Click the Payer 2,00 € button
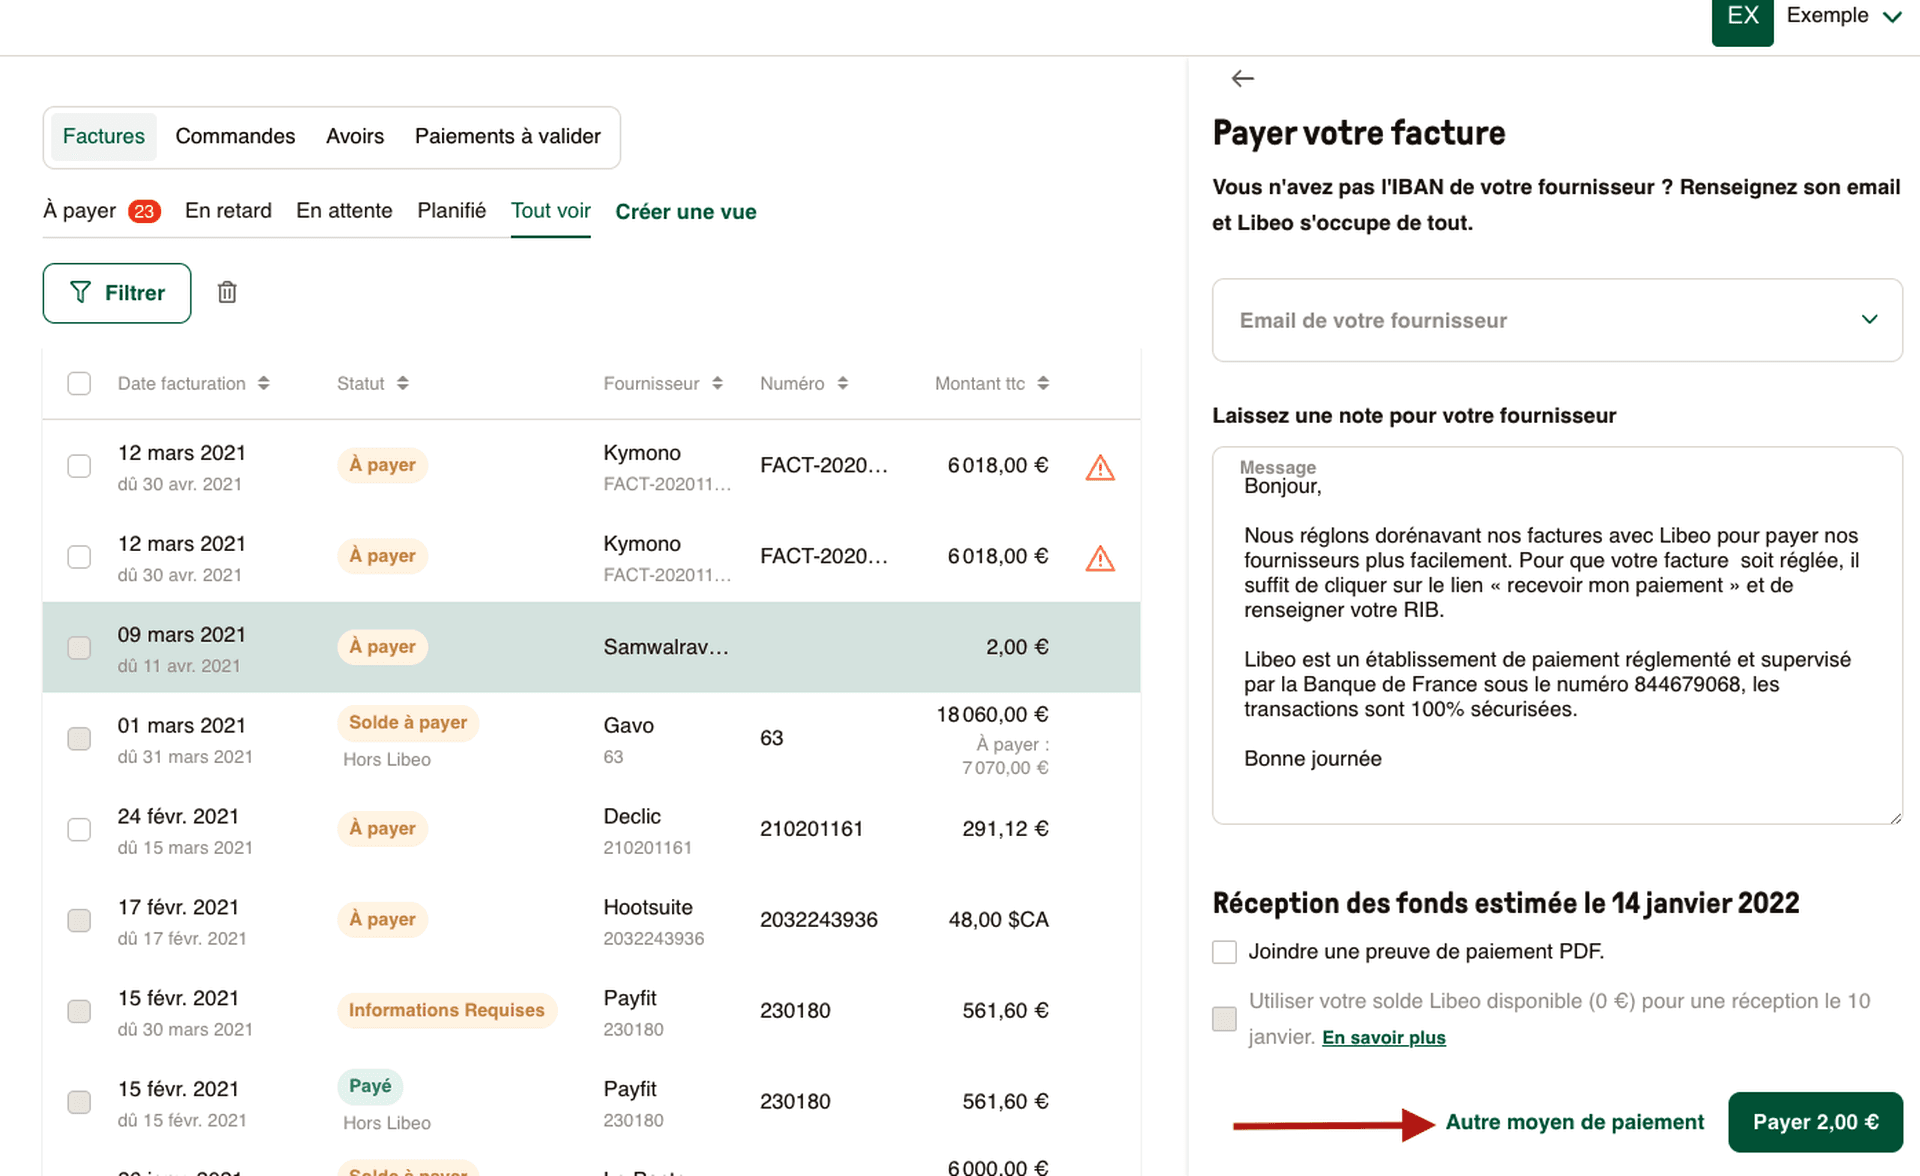Viewport: 1920px width, 1176px height. (1815, 1122)
